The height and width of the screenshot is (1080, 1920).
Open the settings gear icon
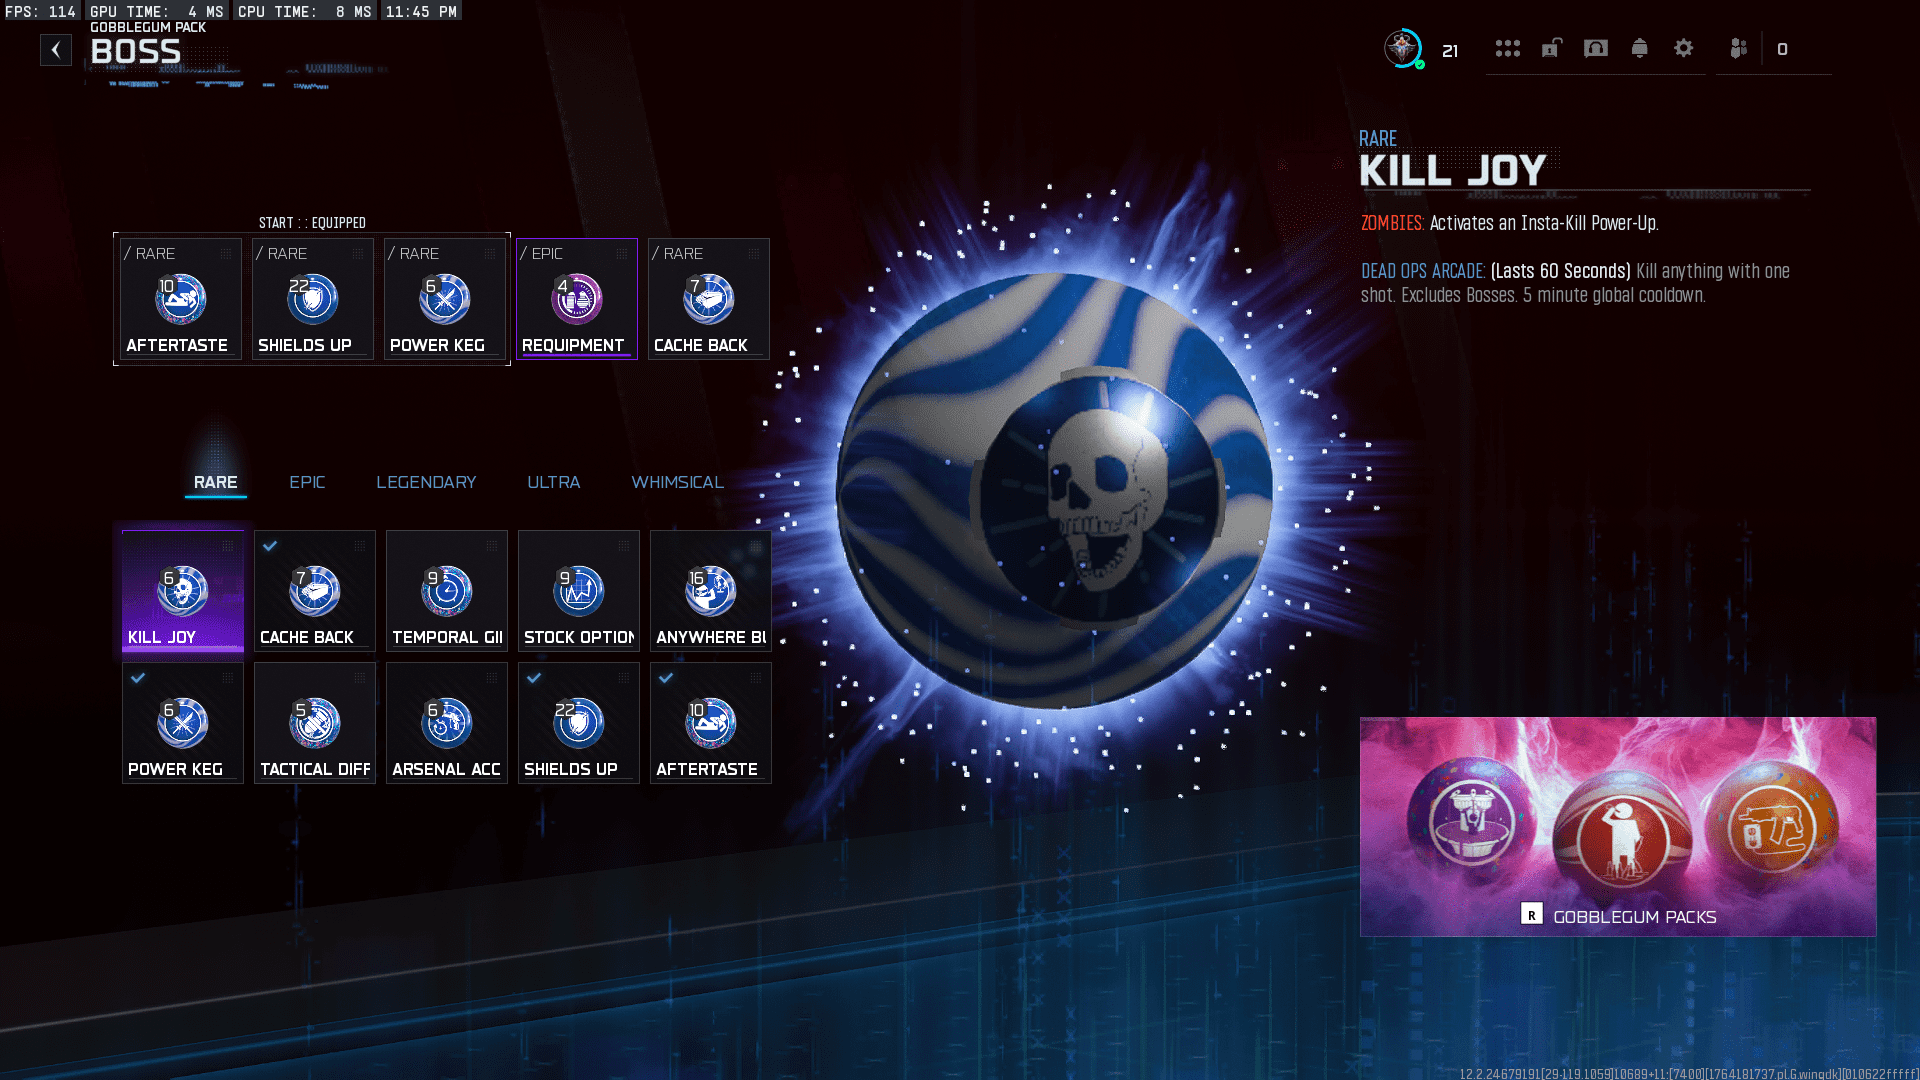(1683, 48)
